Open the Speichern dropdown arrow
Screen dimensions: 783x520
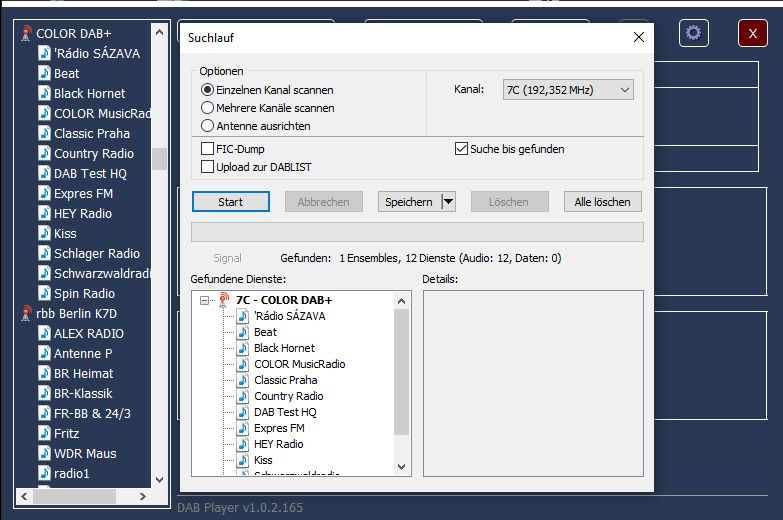tap(448, 202)
